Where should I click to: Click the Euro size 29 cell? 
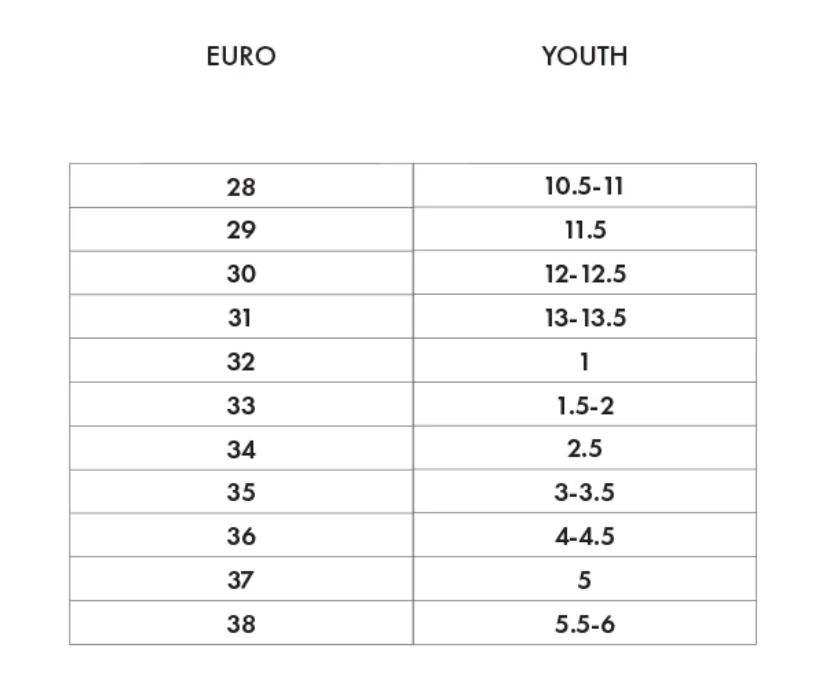(241, 230)
